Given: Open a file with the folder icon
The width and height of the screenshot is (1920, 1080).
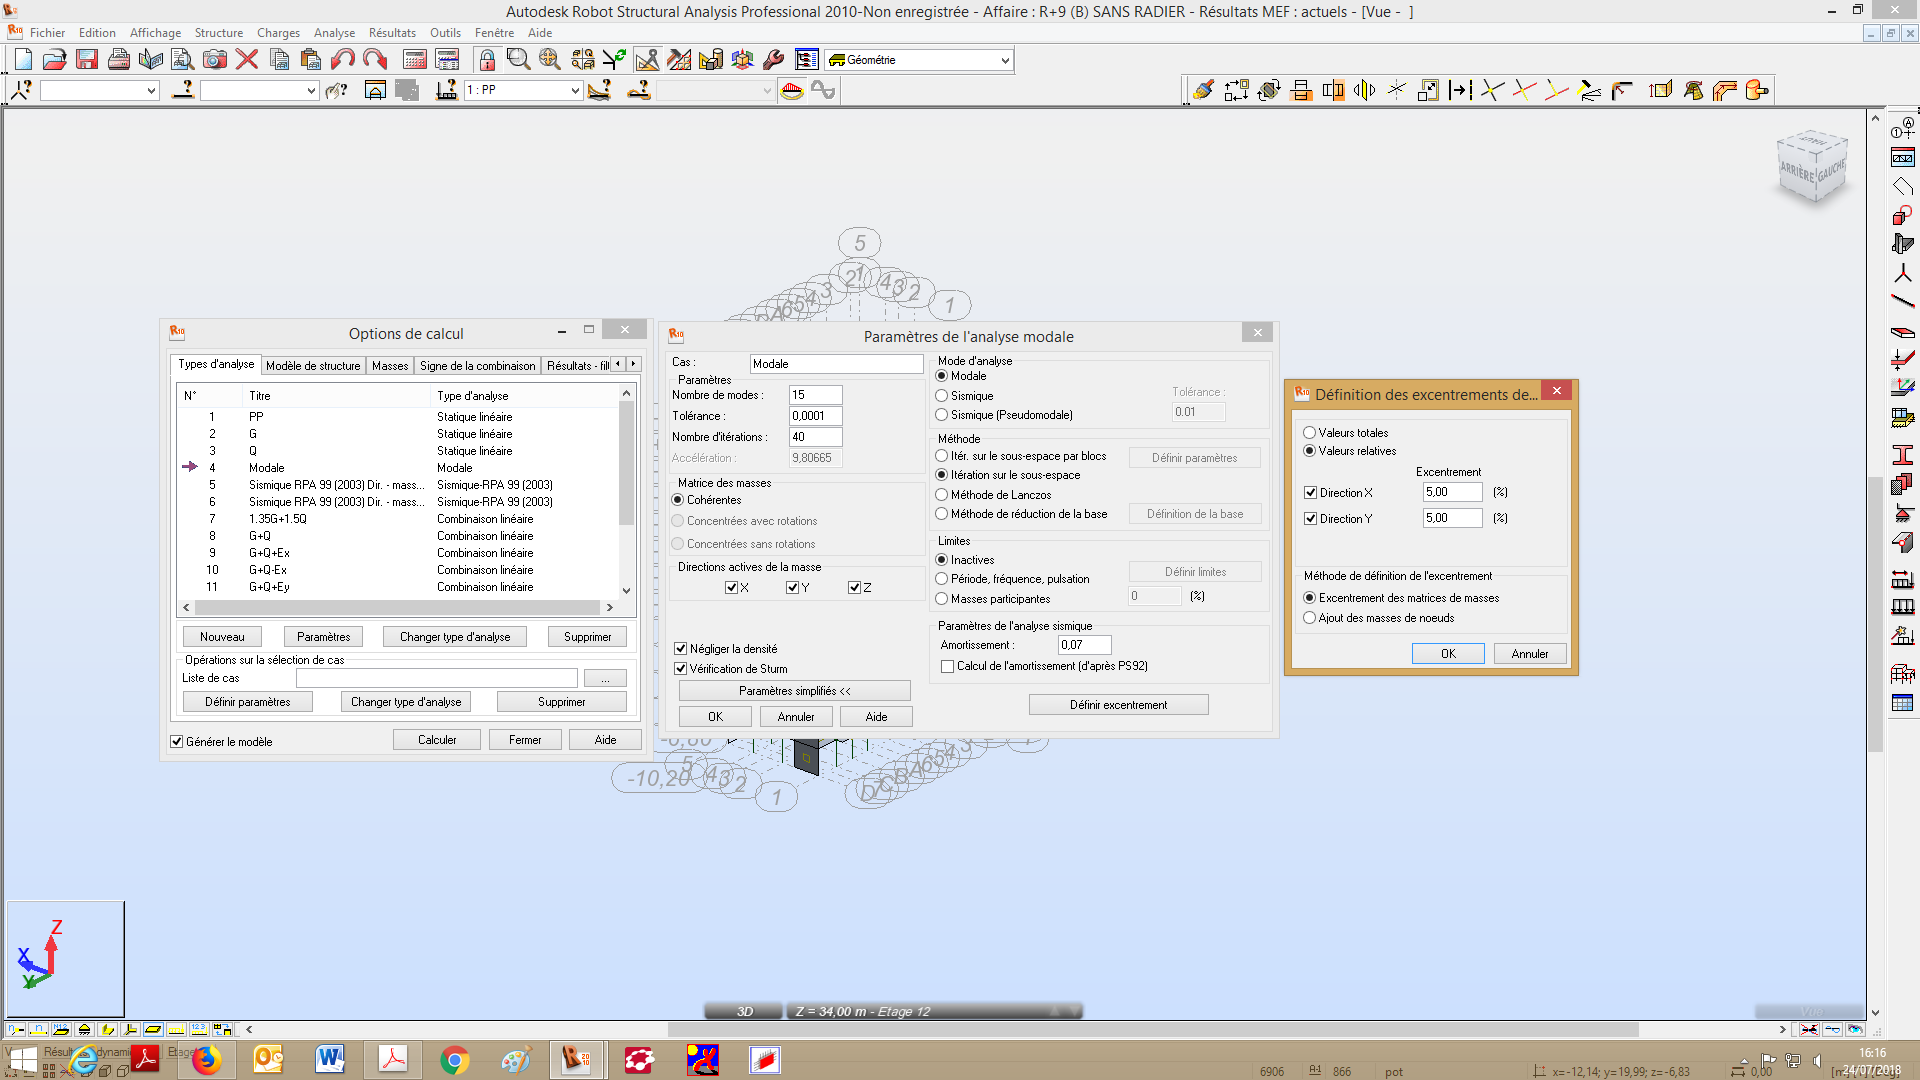Looking at the screenshot, I should coord(55,60).
